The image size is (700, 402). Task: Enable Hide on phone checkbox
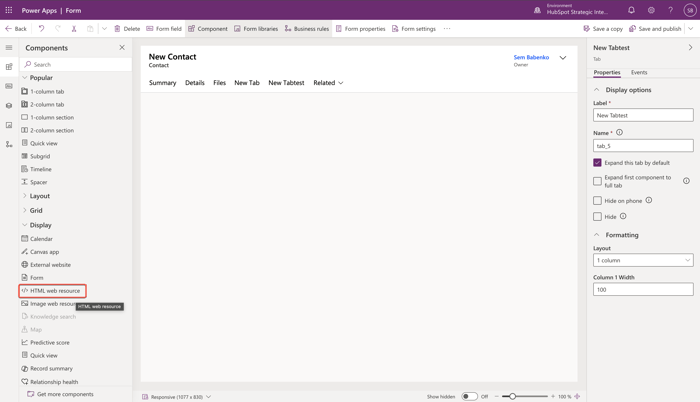[x=597, y=201]
